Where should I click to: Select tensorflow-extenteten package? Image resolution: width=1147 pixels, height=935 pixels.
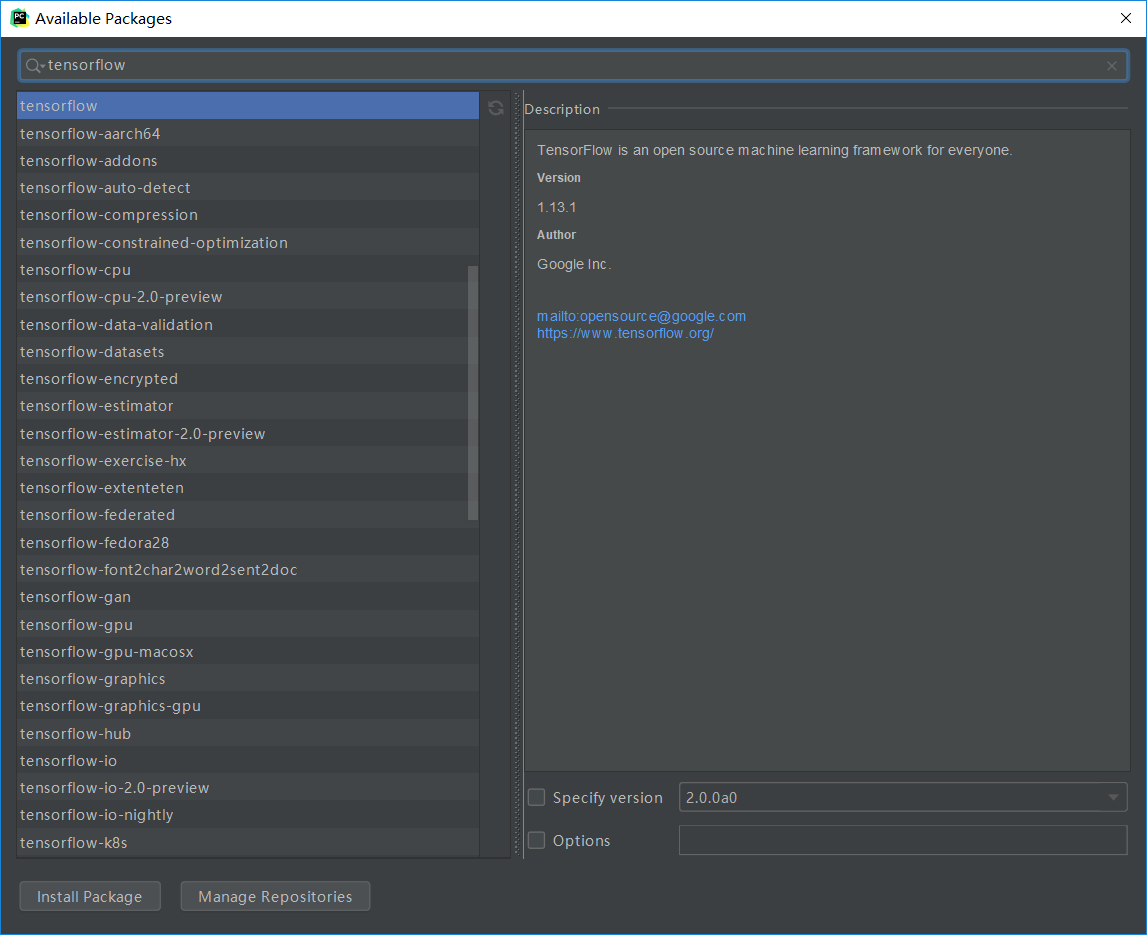point(248,488)
